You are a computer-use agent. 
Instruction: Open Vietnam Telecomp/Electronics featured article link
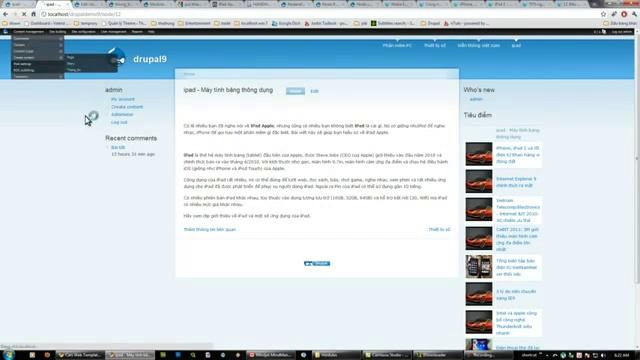click(x=518, y=210)
